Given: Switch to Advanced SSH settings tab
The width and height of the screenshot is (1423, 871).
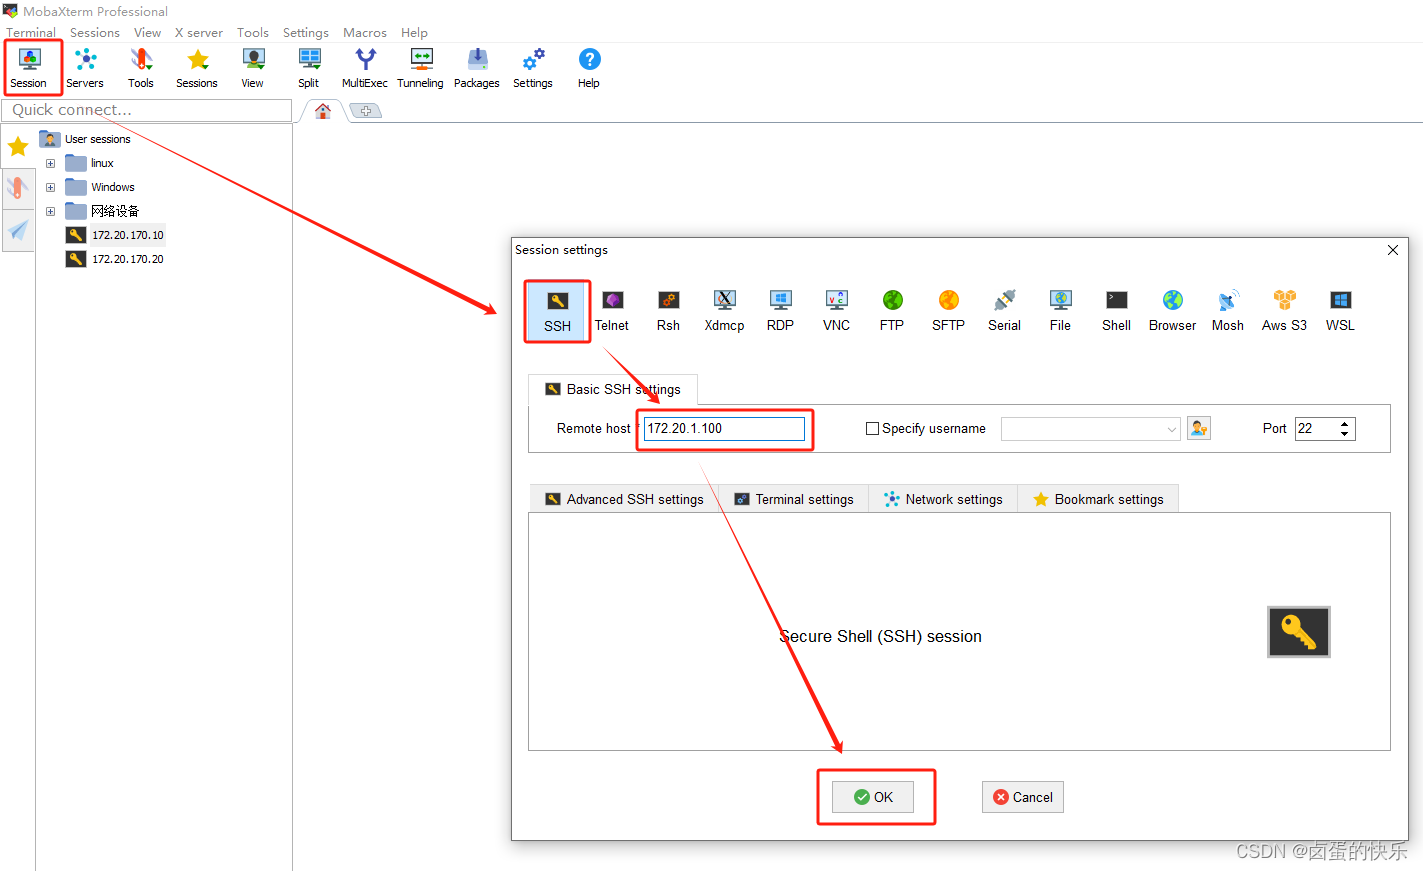Looking at the screenshot, I should (624, 499).
